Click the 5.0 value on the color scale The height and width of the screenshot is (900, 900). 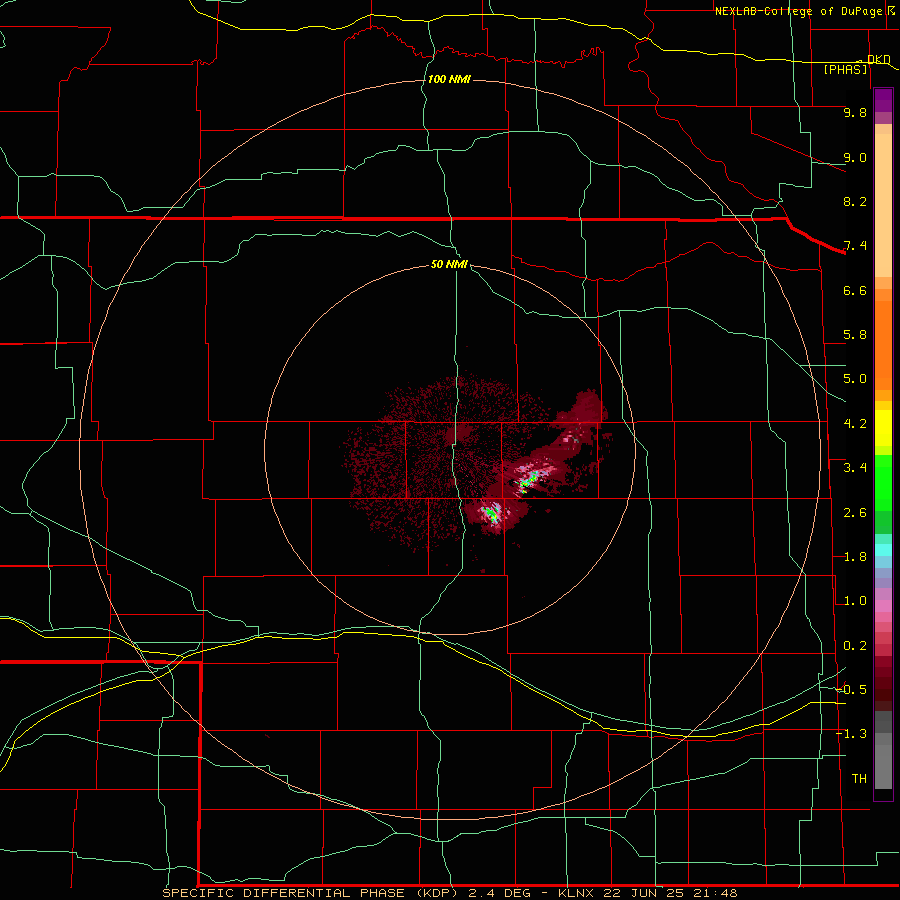855,379
